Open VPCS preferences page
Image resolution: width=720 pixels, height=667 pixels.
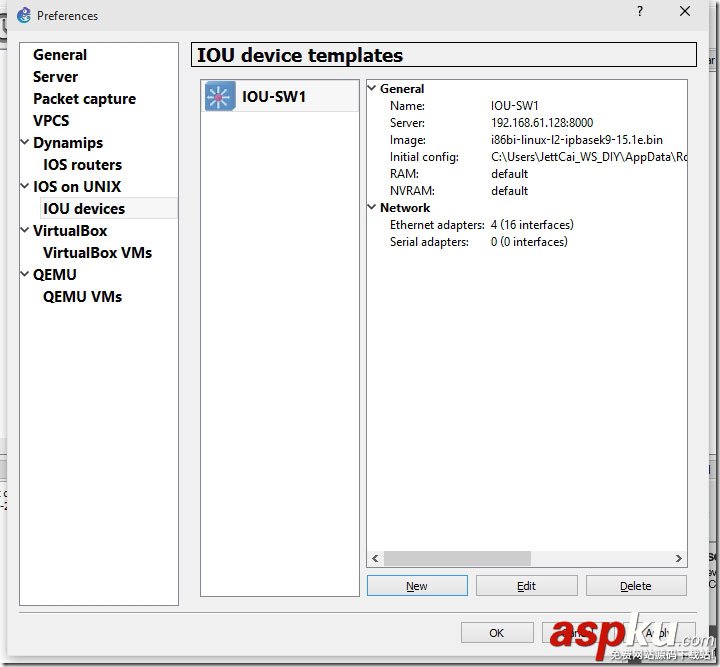(51, 121)
